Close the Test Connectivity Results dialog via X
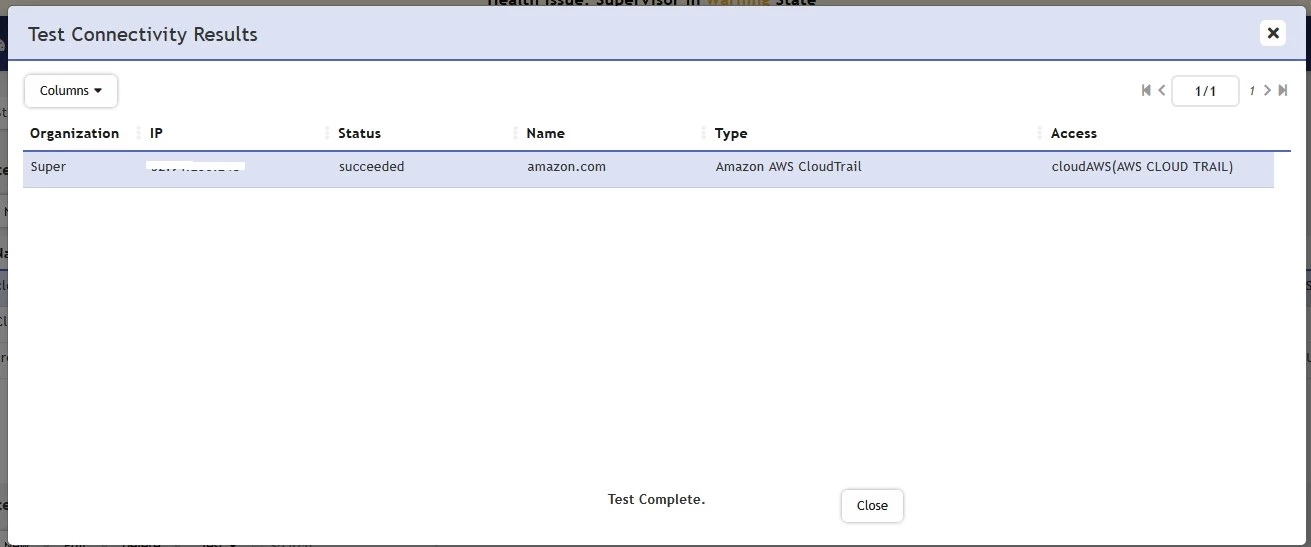1311x547 pixels. tap(1272, 33)
